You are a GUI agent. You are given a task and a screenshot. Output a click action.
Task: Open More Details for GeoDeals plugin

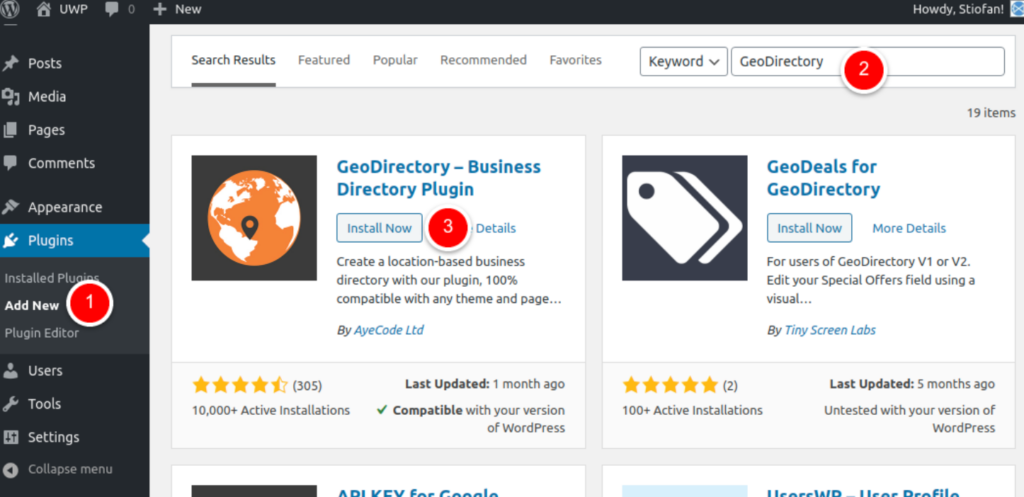(x=909, y=229)
